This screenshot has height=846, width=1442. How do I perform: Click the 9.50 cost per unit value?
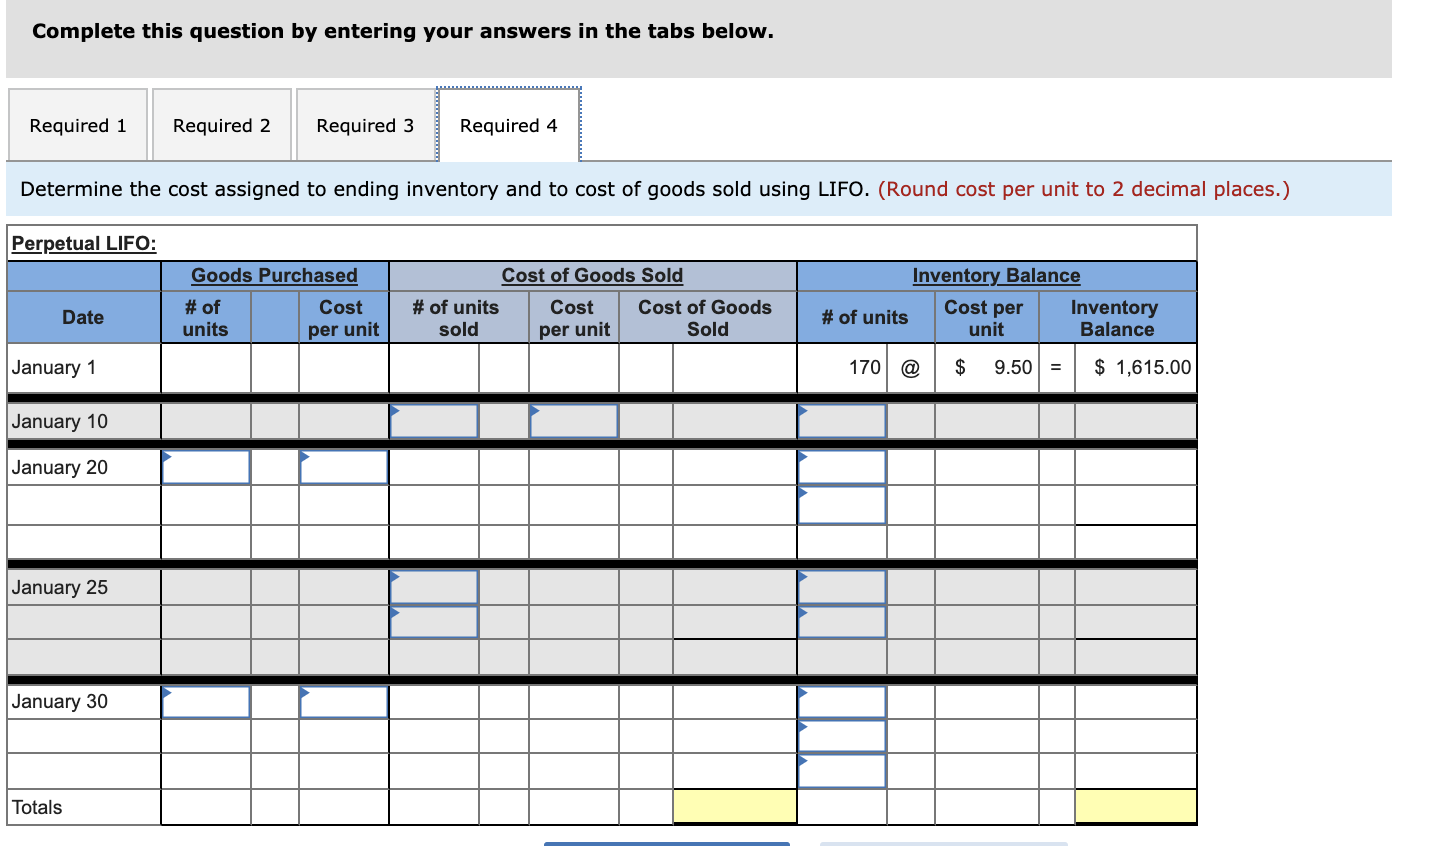pos(1013,367)
